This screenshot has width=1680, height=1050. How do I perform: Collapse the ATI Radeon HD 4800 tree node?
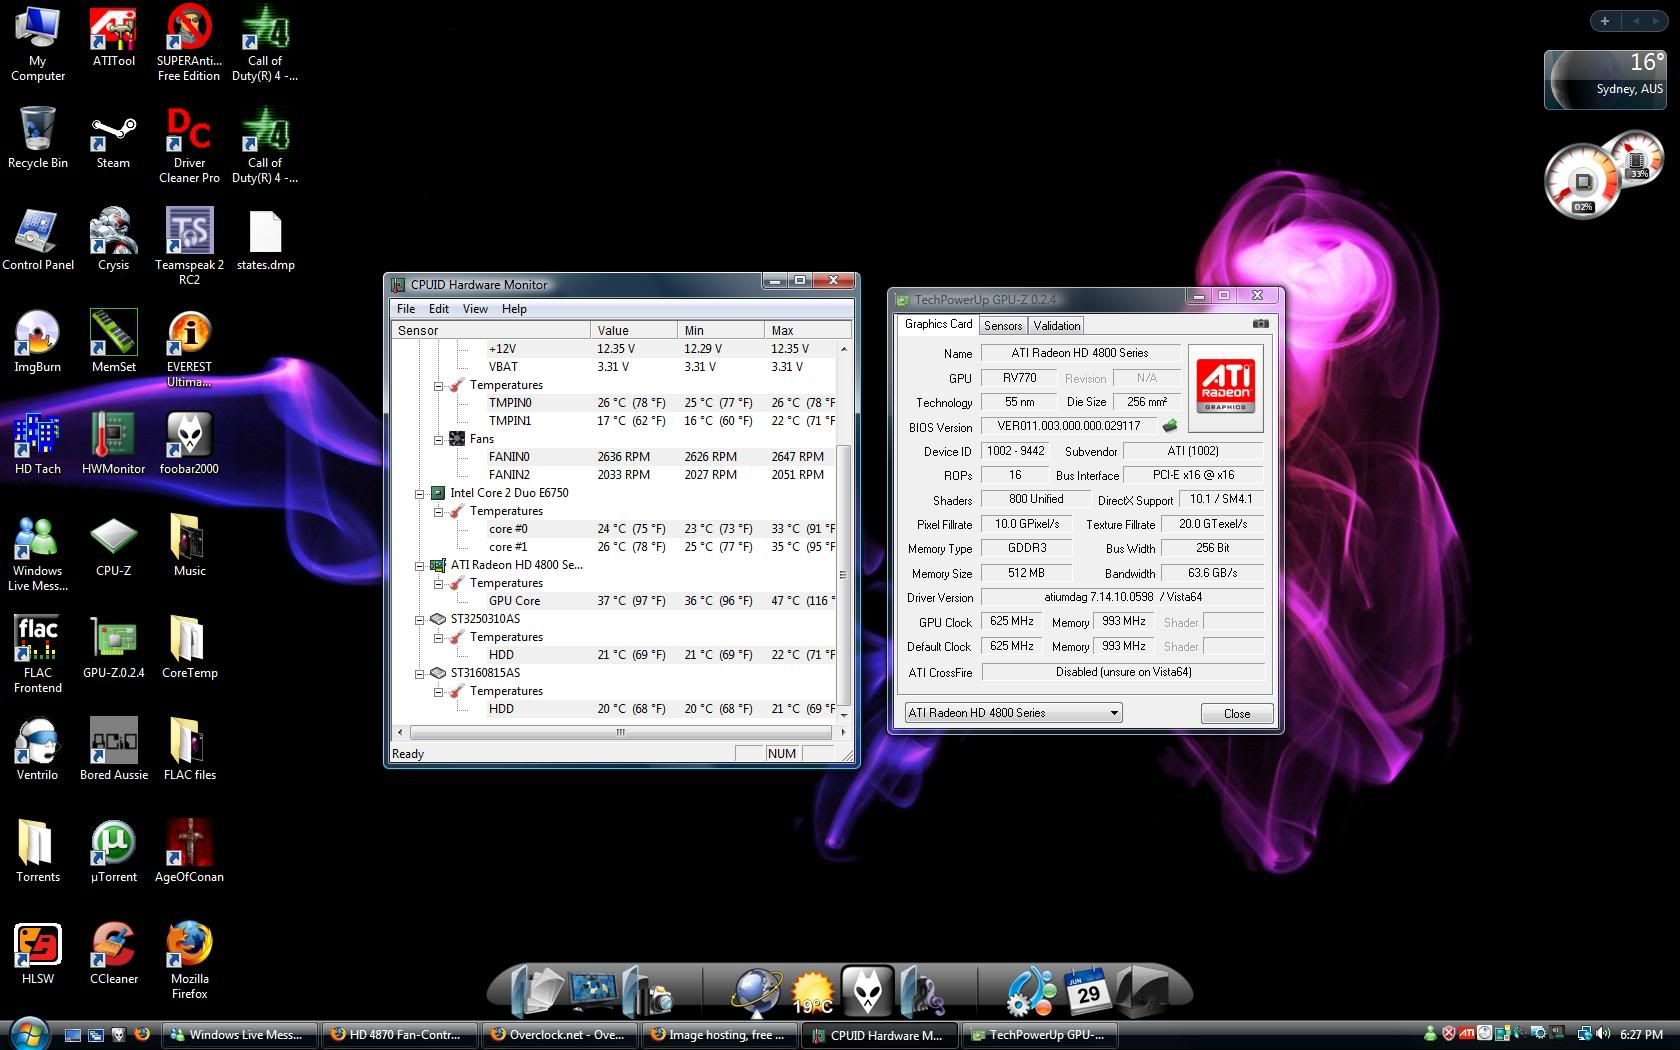(420, 565)
